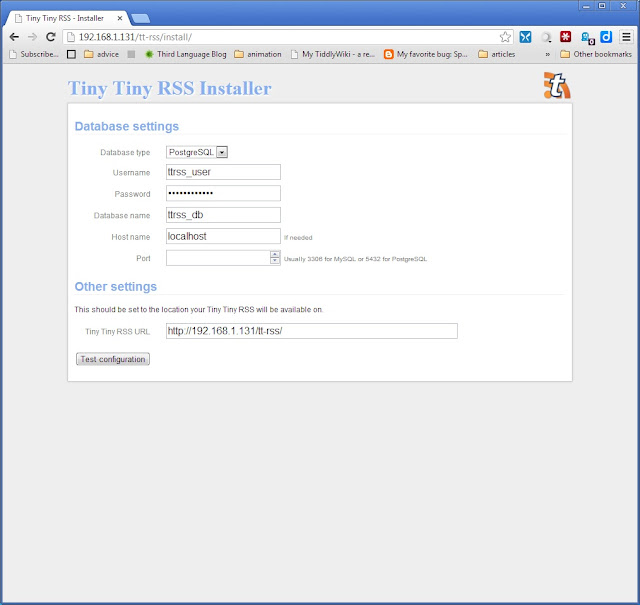Click the Other settings heading

[116, 287]
